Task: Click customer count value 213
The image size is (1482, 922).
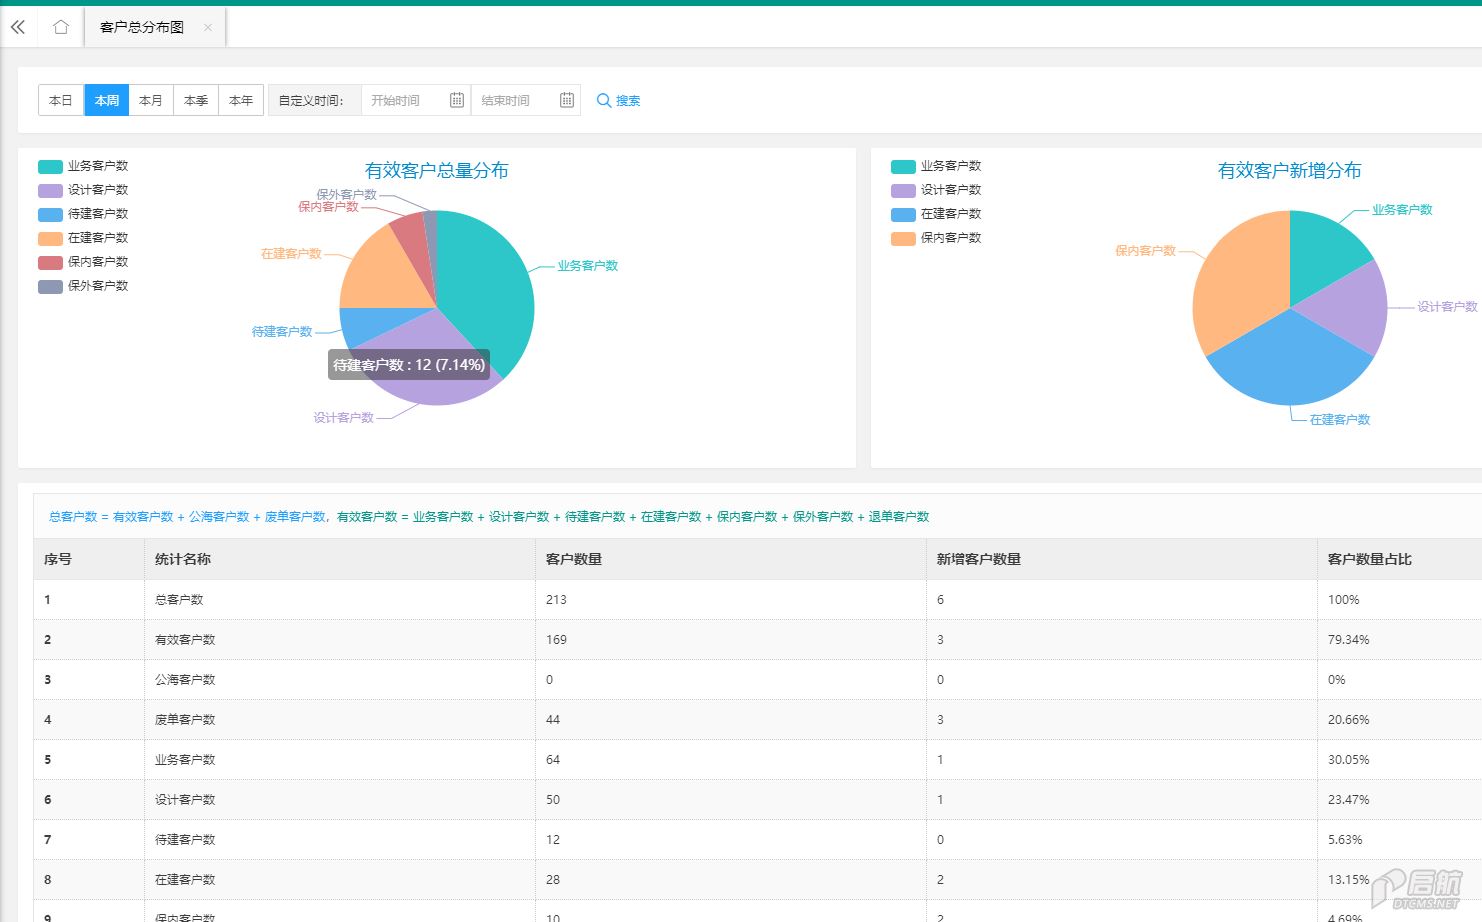Action: (556, 600)
